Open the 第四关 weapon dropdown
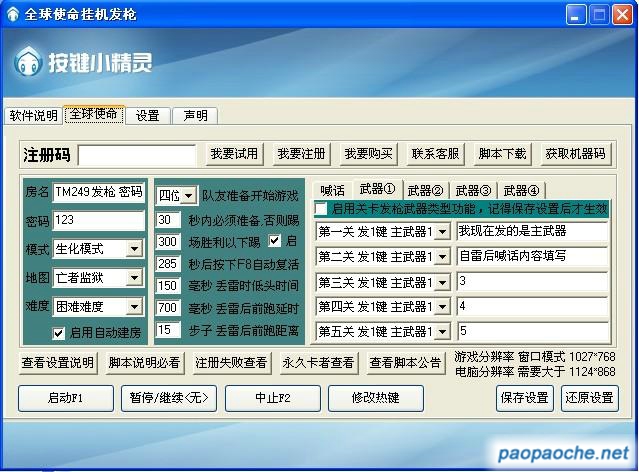Image resolution: width=639 pixels, height=472 pixels. [383, 307]
